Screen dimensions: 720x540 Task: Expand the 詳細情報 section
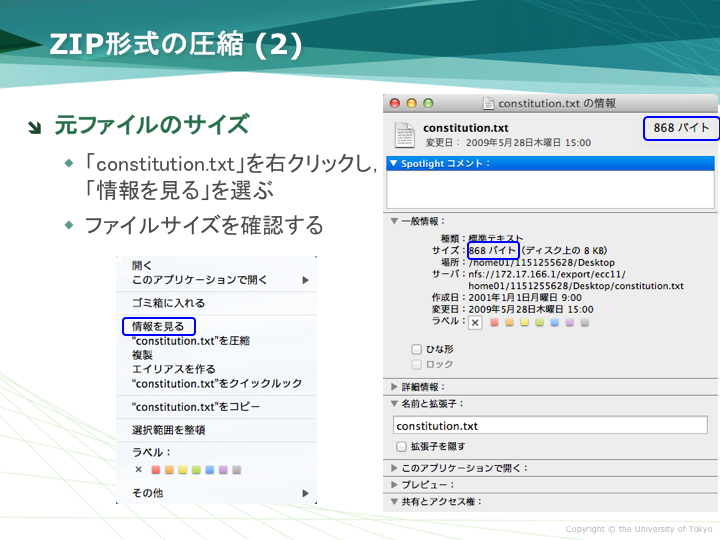click(x=394, y=387)
